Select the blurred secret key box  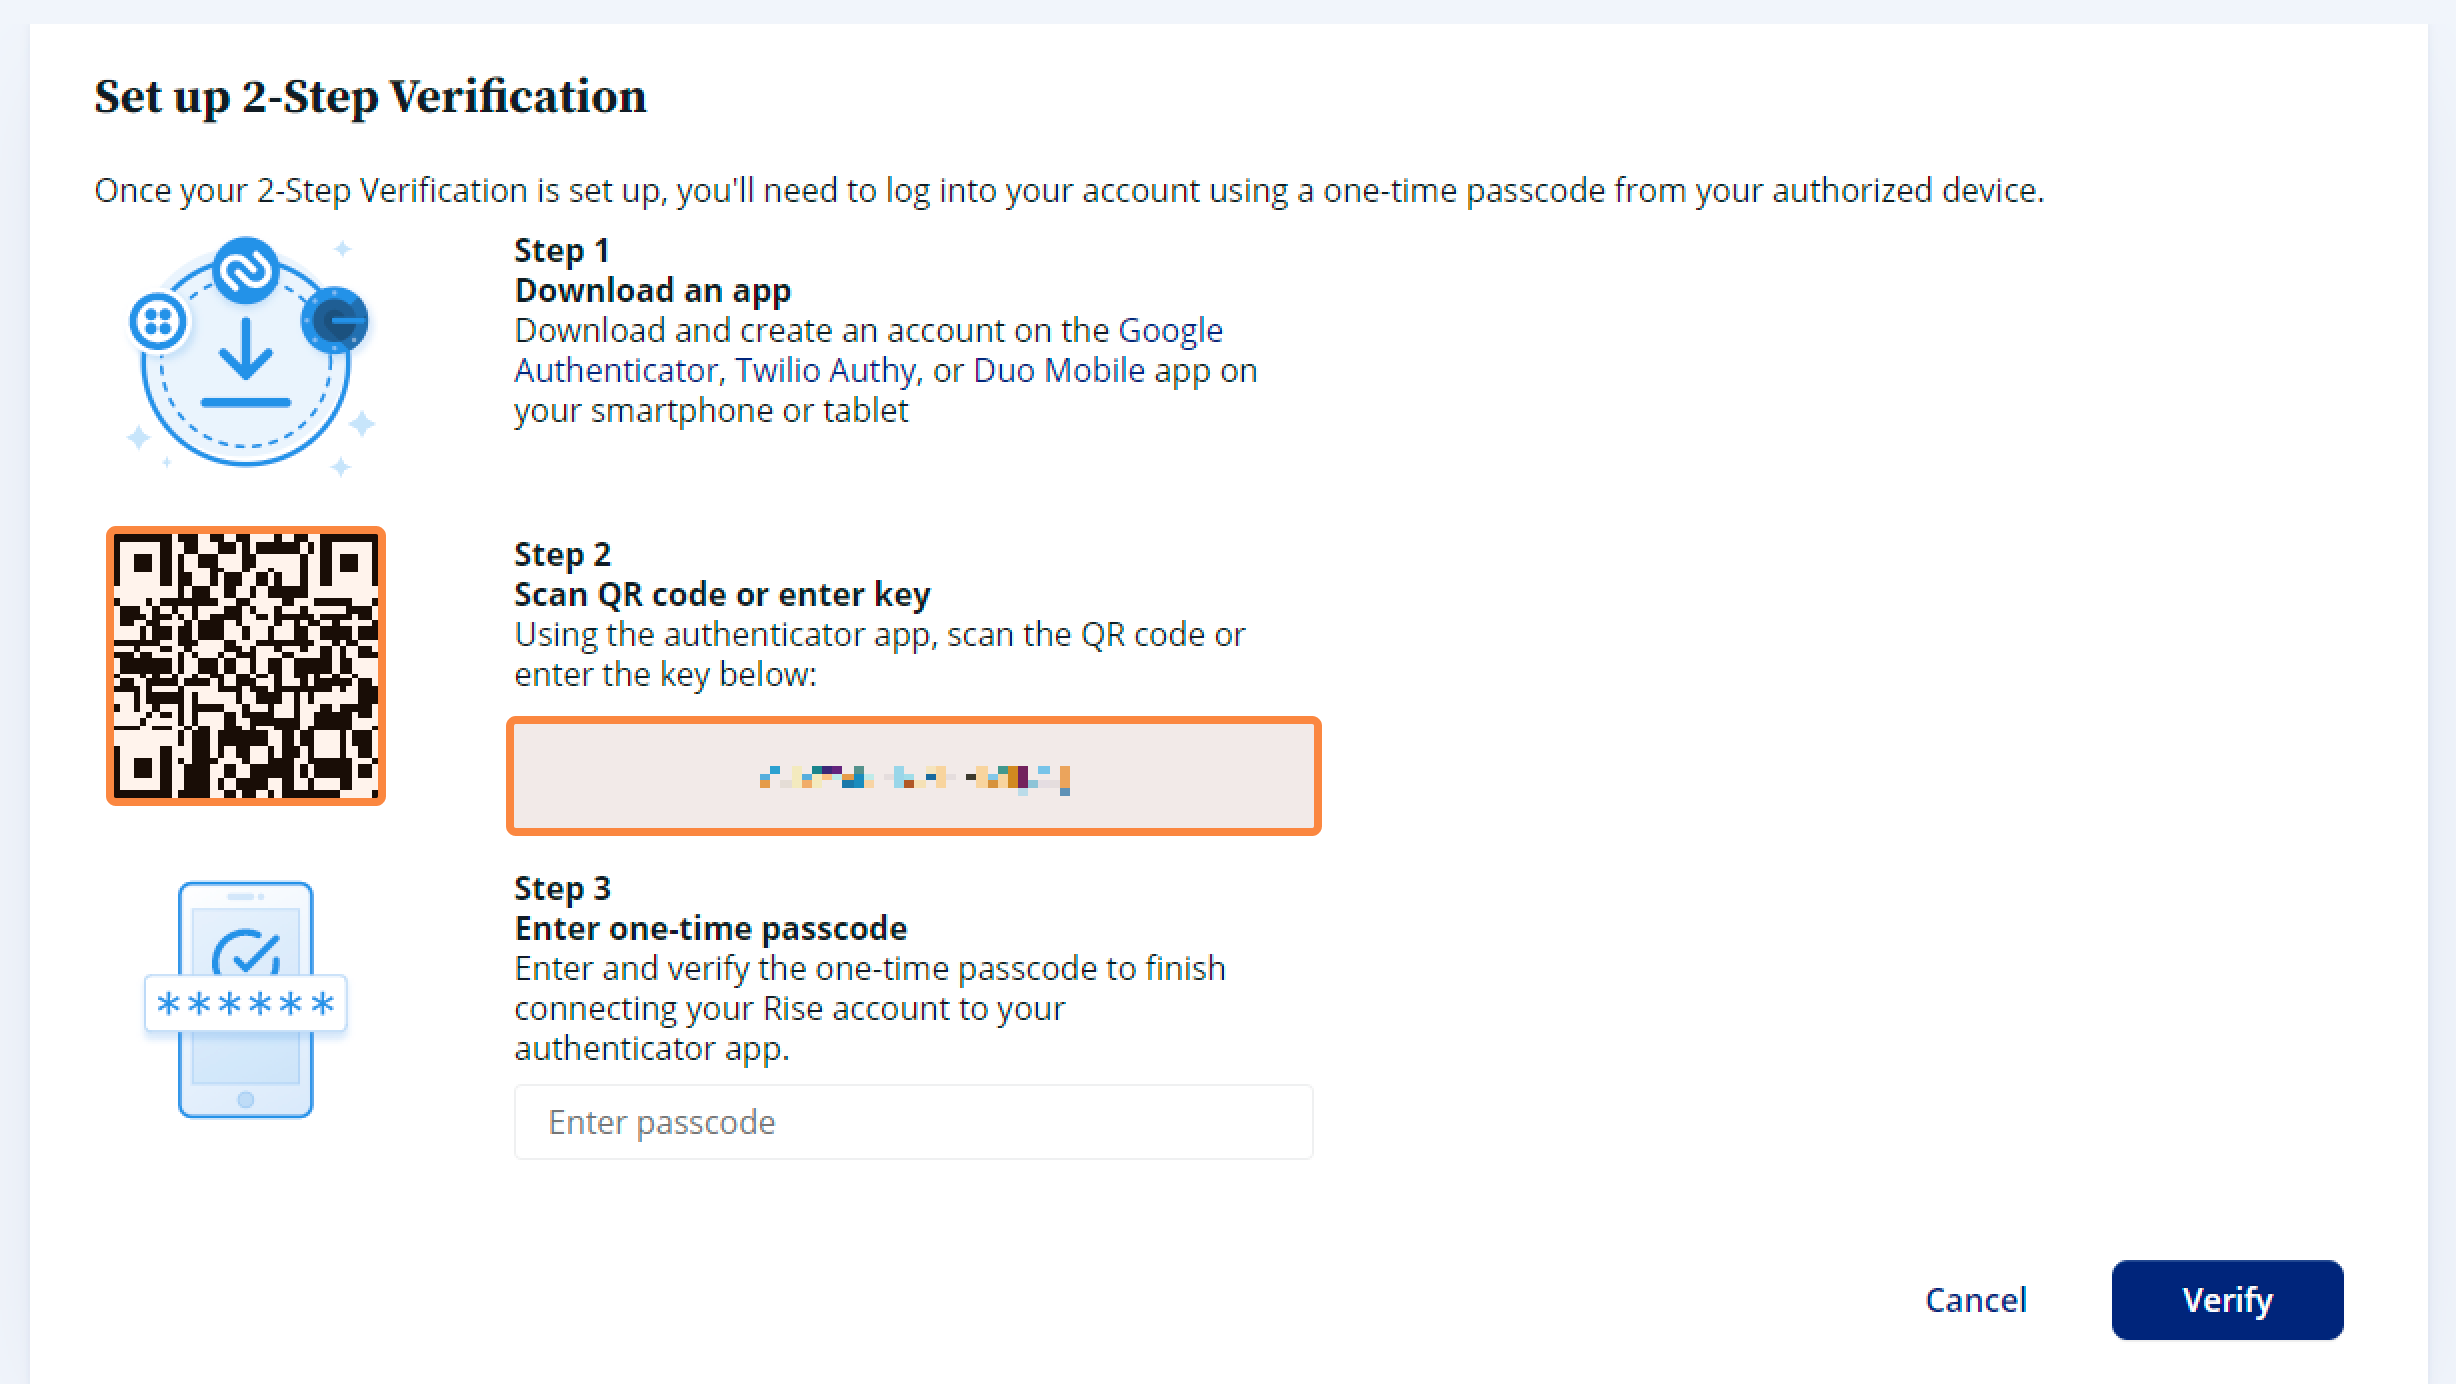(x=914, y=776)
